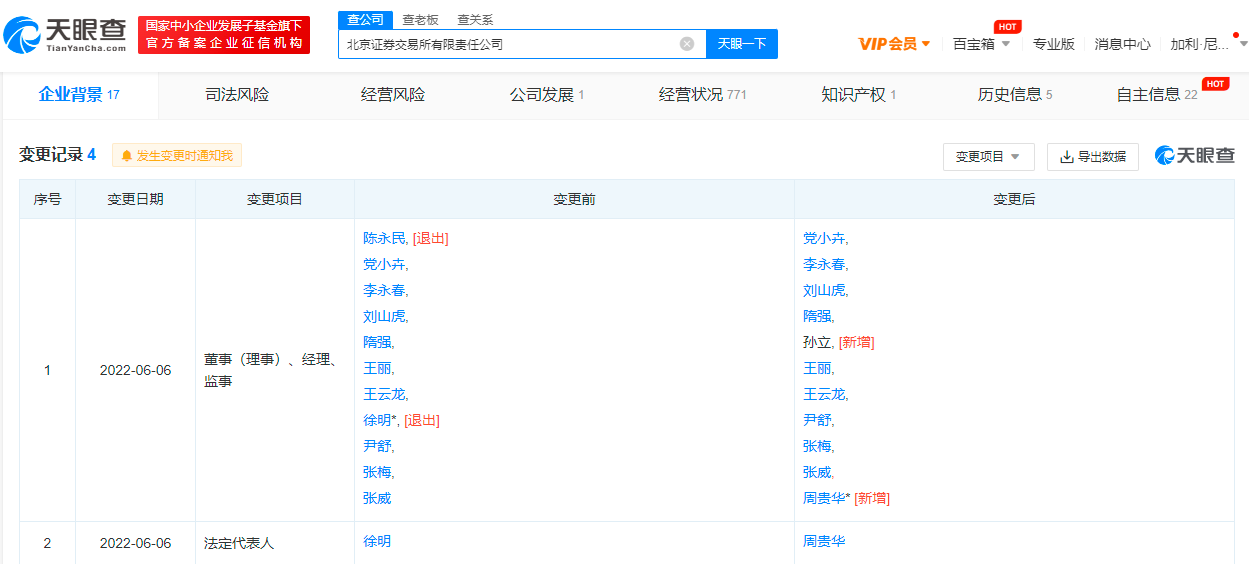Open 张威 in the 变更前 column
The height and width of the screenshot is (564, 1249).
click(x=377, y=498)
